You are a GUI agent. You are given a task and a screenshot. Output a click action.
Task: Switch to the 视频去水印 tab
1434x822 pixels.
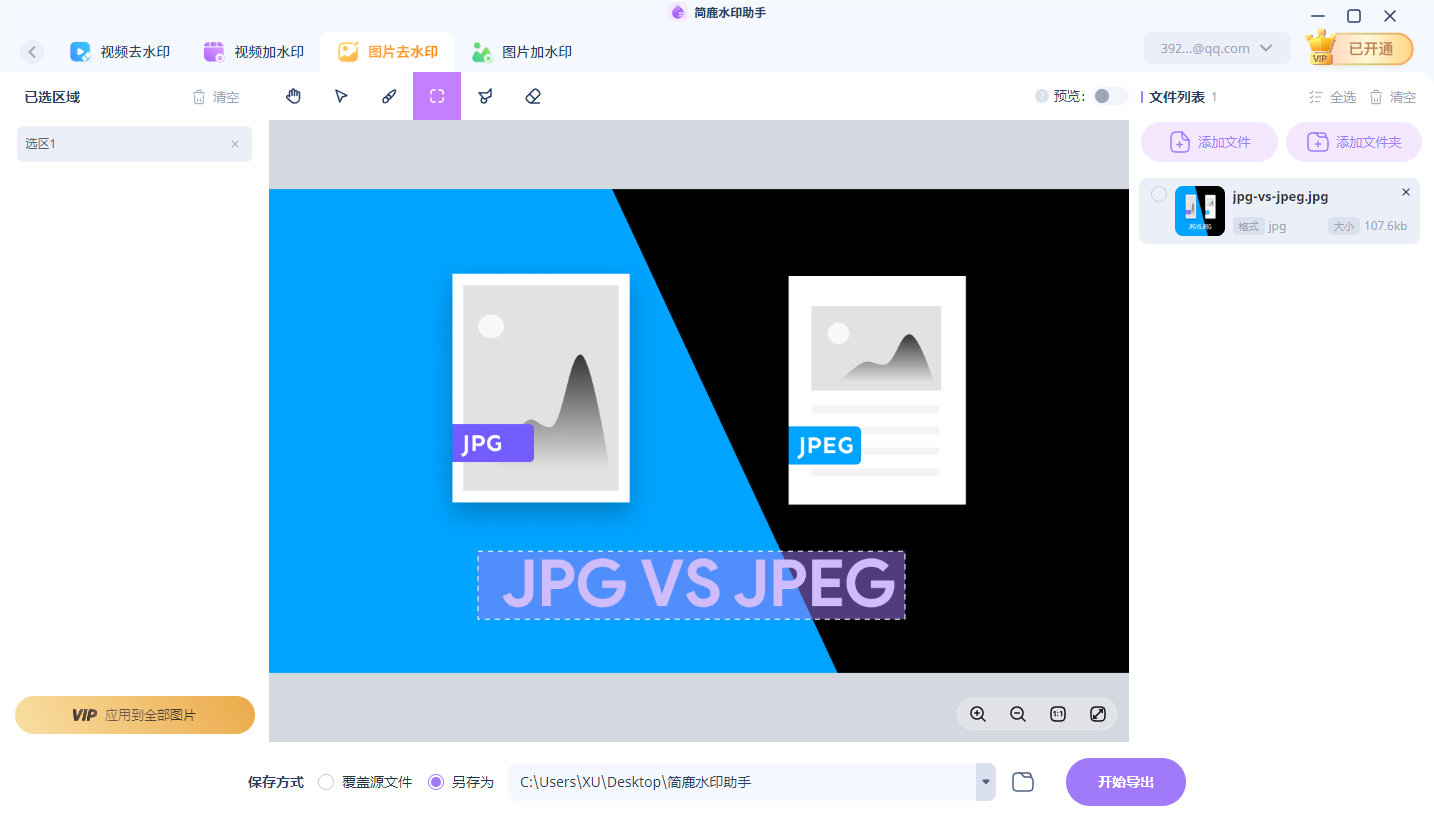tap(120, 51)
